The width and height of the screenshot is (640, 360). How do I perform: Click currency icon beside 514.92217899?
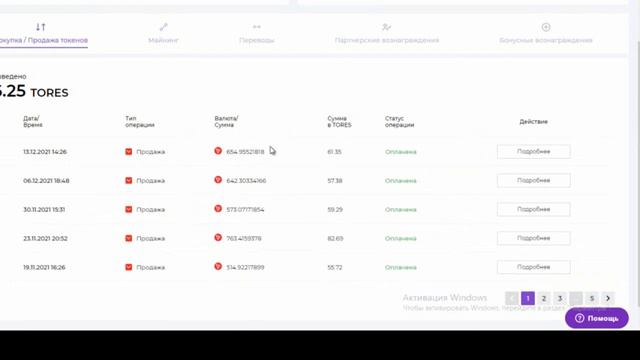click(x=218, y=267)
